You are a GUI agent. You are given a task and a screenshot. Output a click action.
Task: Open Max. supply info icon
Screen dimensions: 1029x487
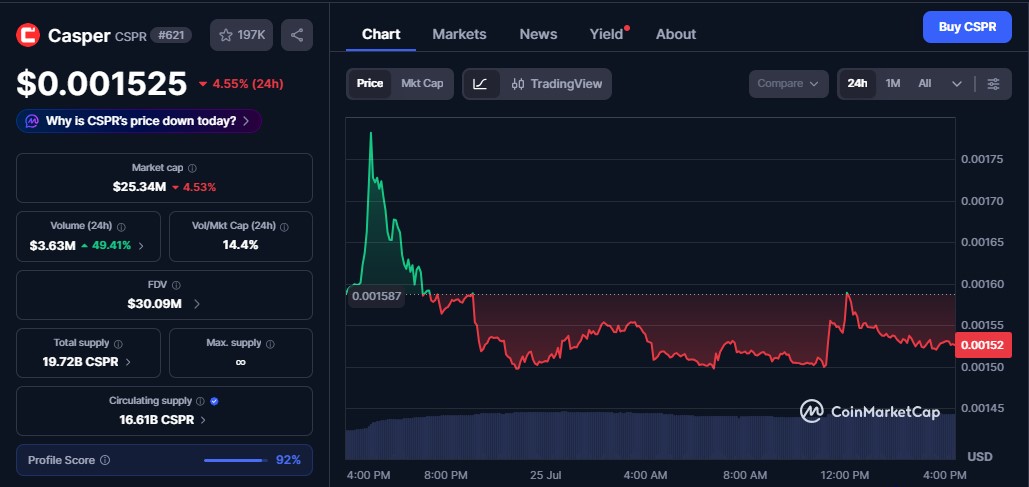pyautogui.click(x=270, y=343)
